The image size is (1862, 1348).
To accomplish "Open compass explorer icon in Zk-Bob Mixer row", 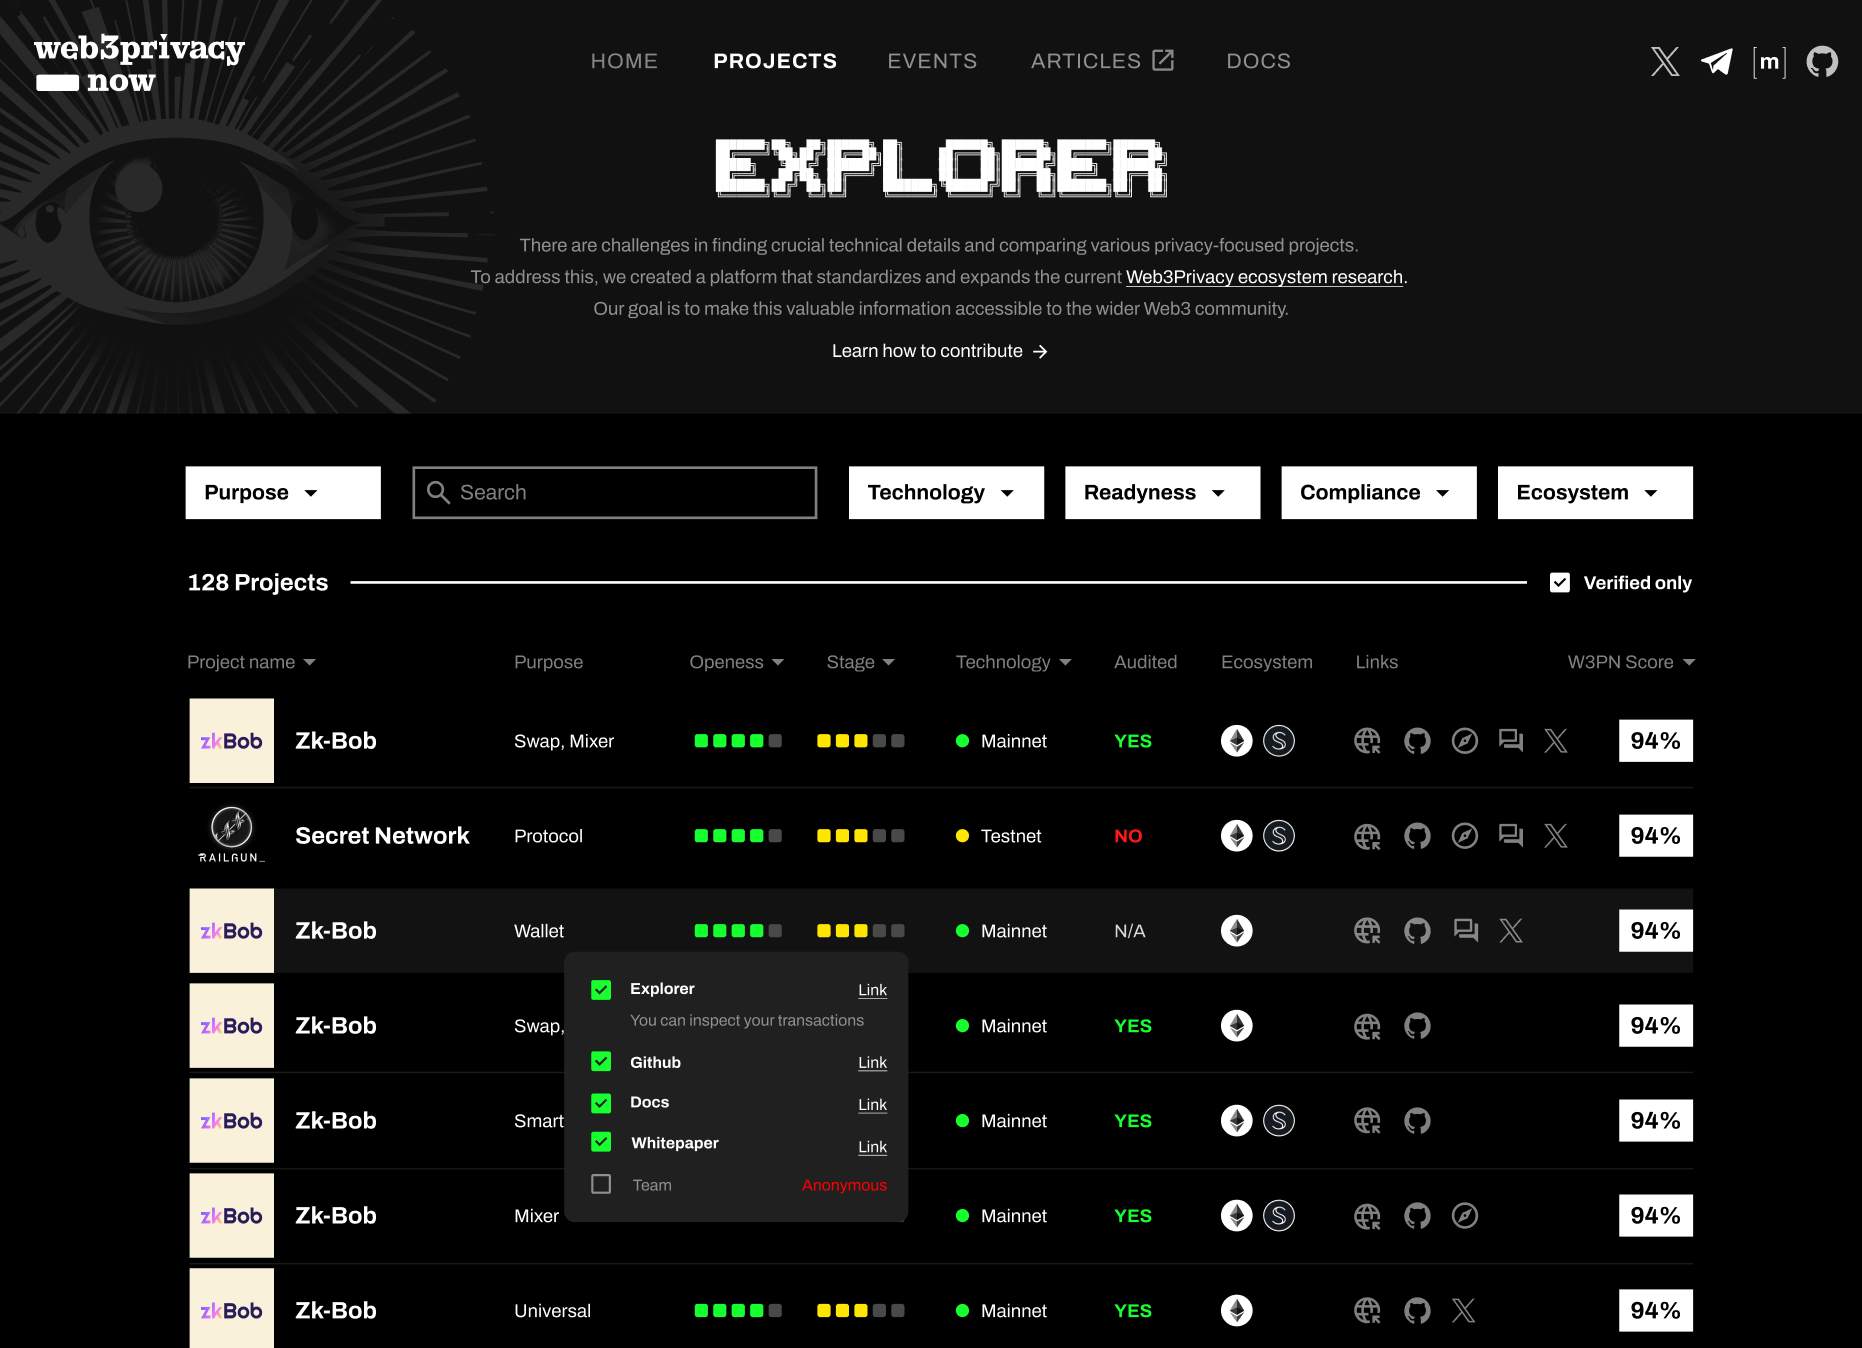I will [1465, 1216].
